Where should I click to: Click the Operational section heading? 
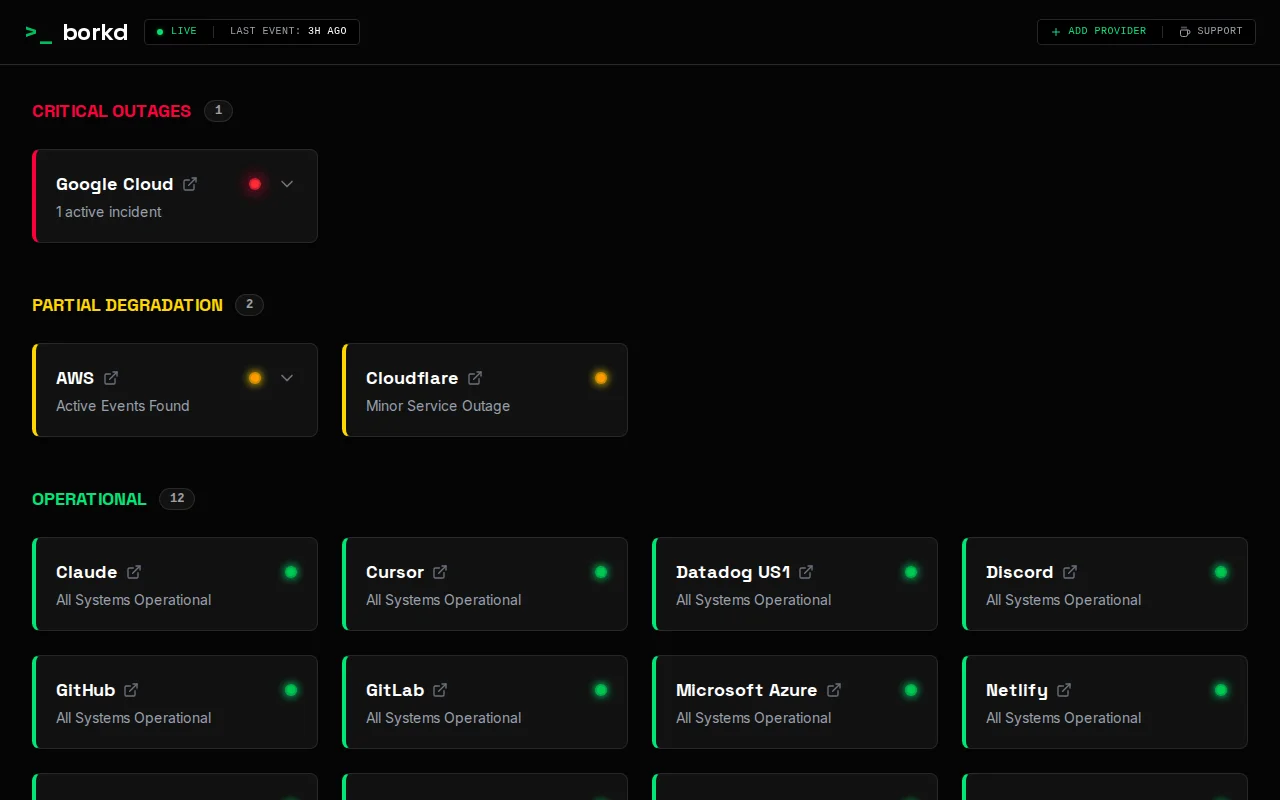[89, 499]
